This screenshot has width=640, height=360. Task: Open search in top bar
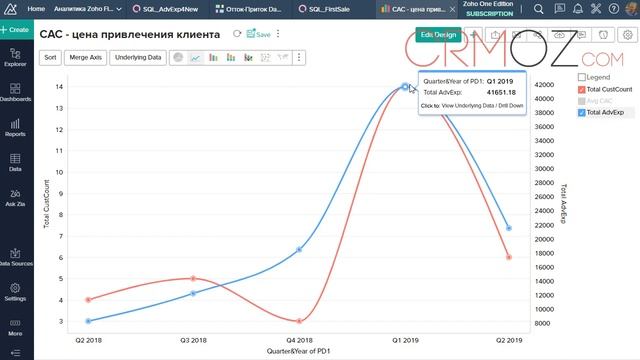(x=539, y=9)
